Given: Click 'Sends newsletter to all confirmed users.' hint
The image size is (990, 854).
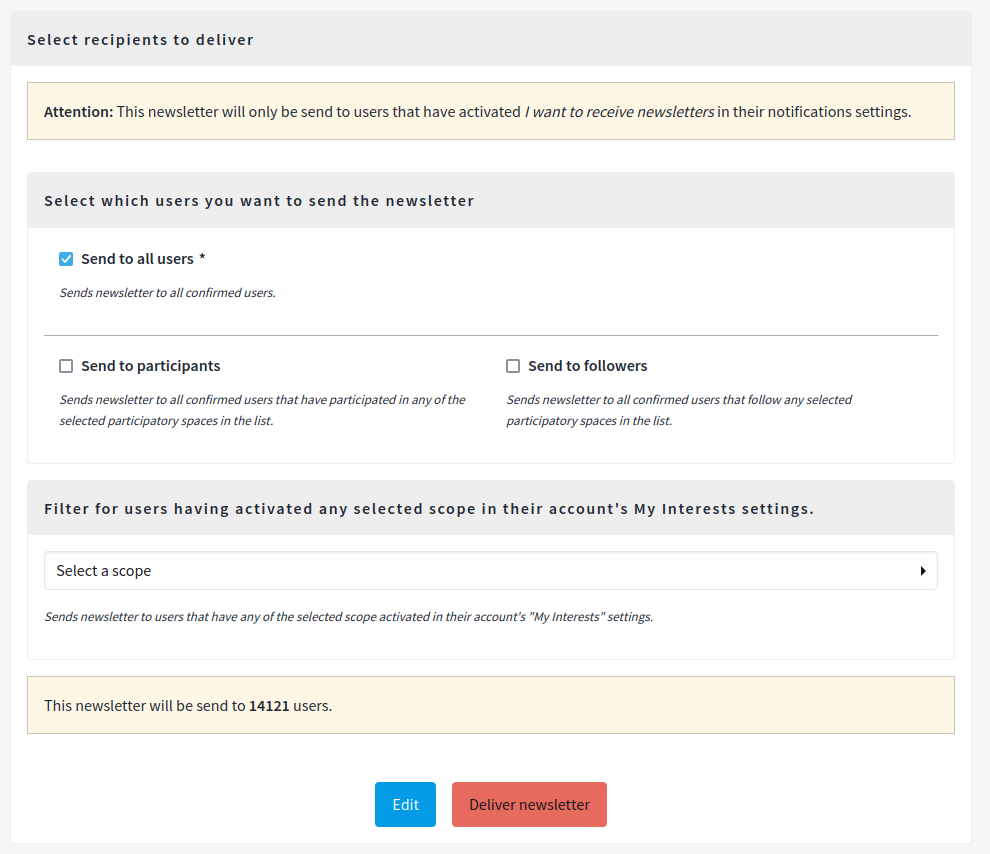Looking at the screenshot, I should pyautogui.click(x=167, y=293).
